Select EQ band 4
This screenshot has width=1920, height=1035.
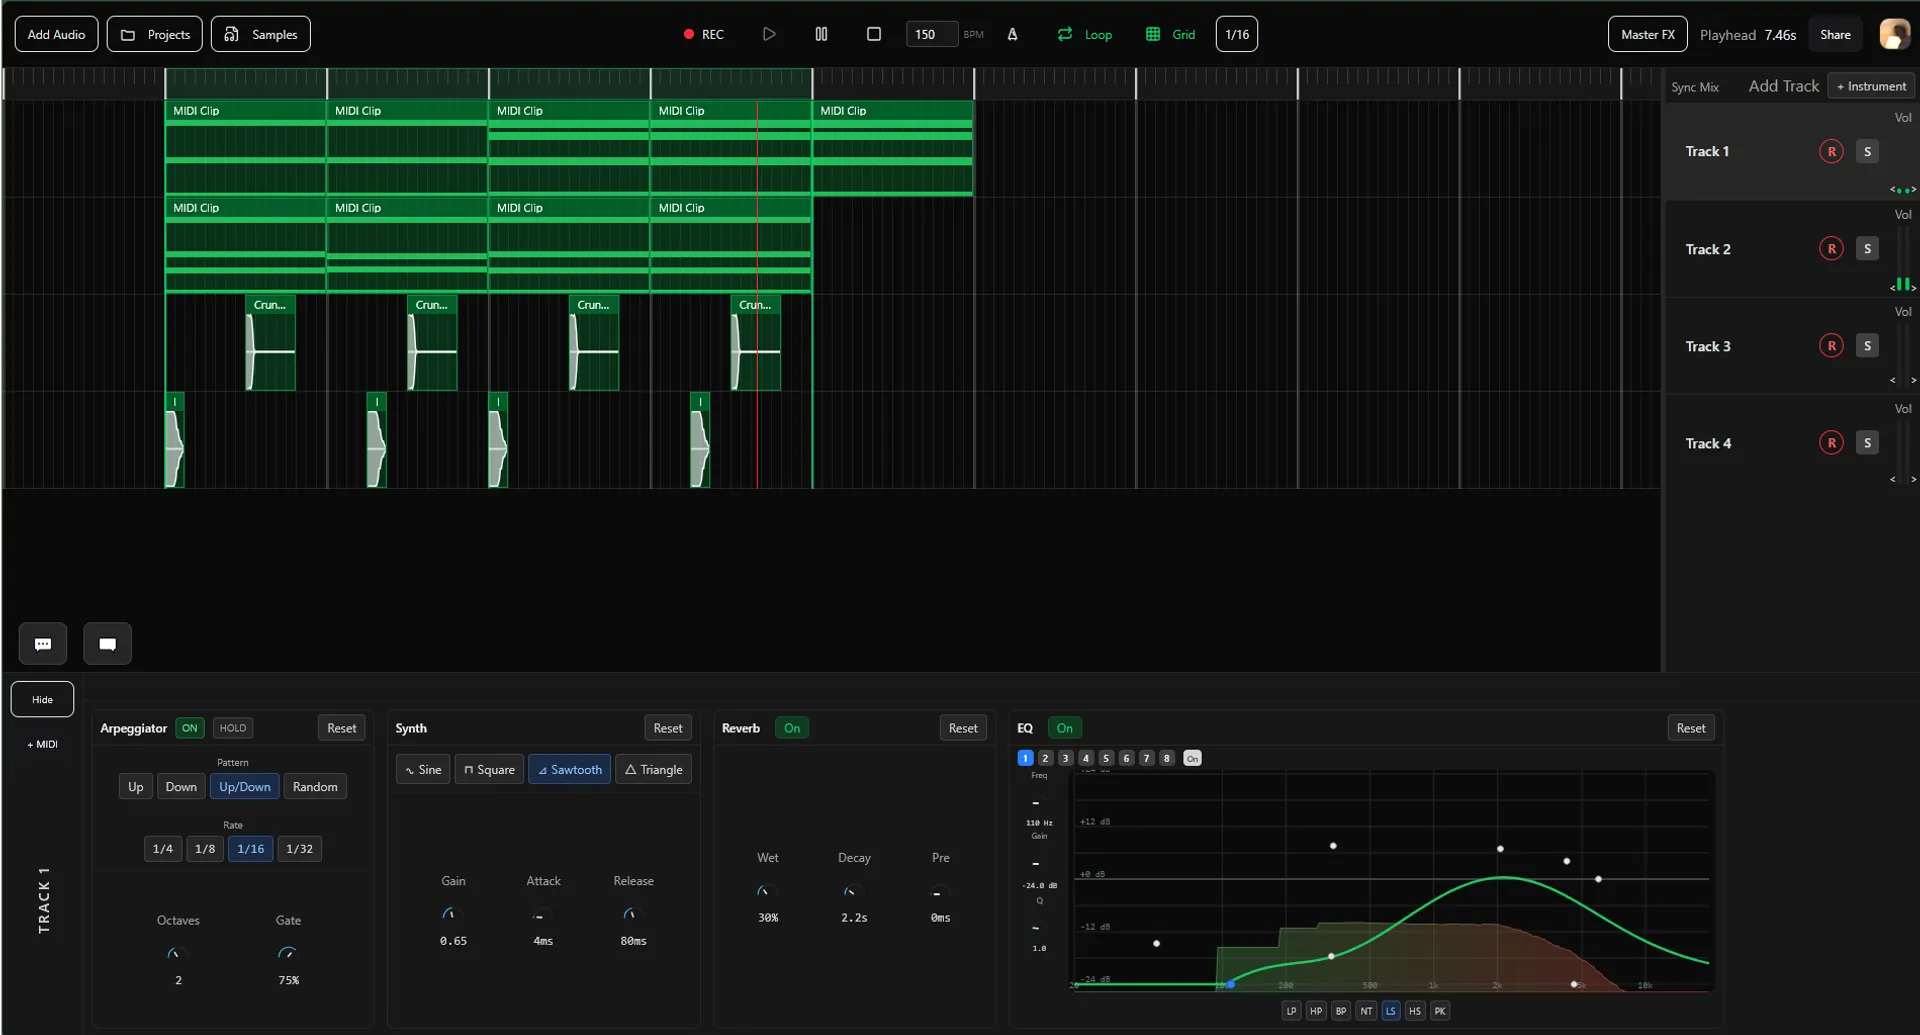click(1086, 758)
